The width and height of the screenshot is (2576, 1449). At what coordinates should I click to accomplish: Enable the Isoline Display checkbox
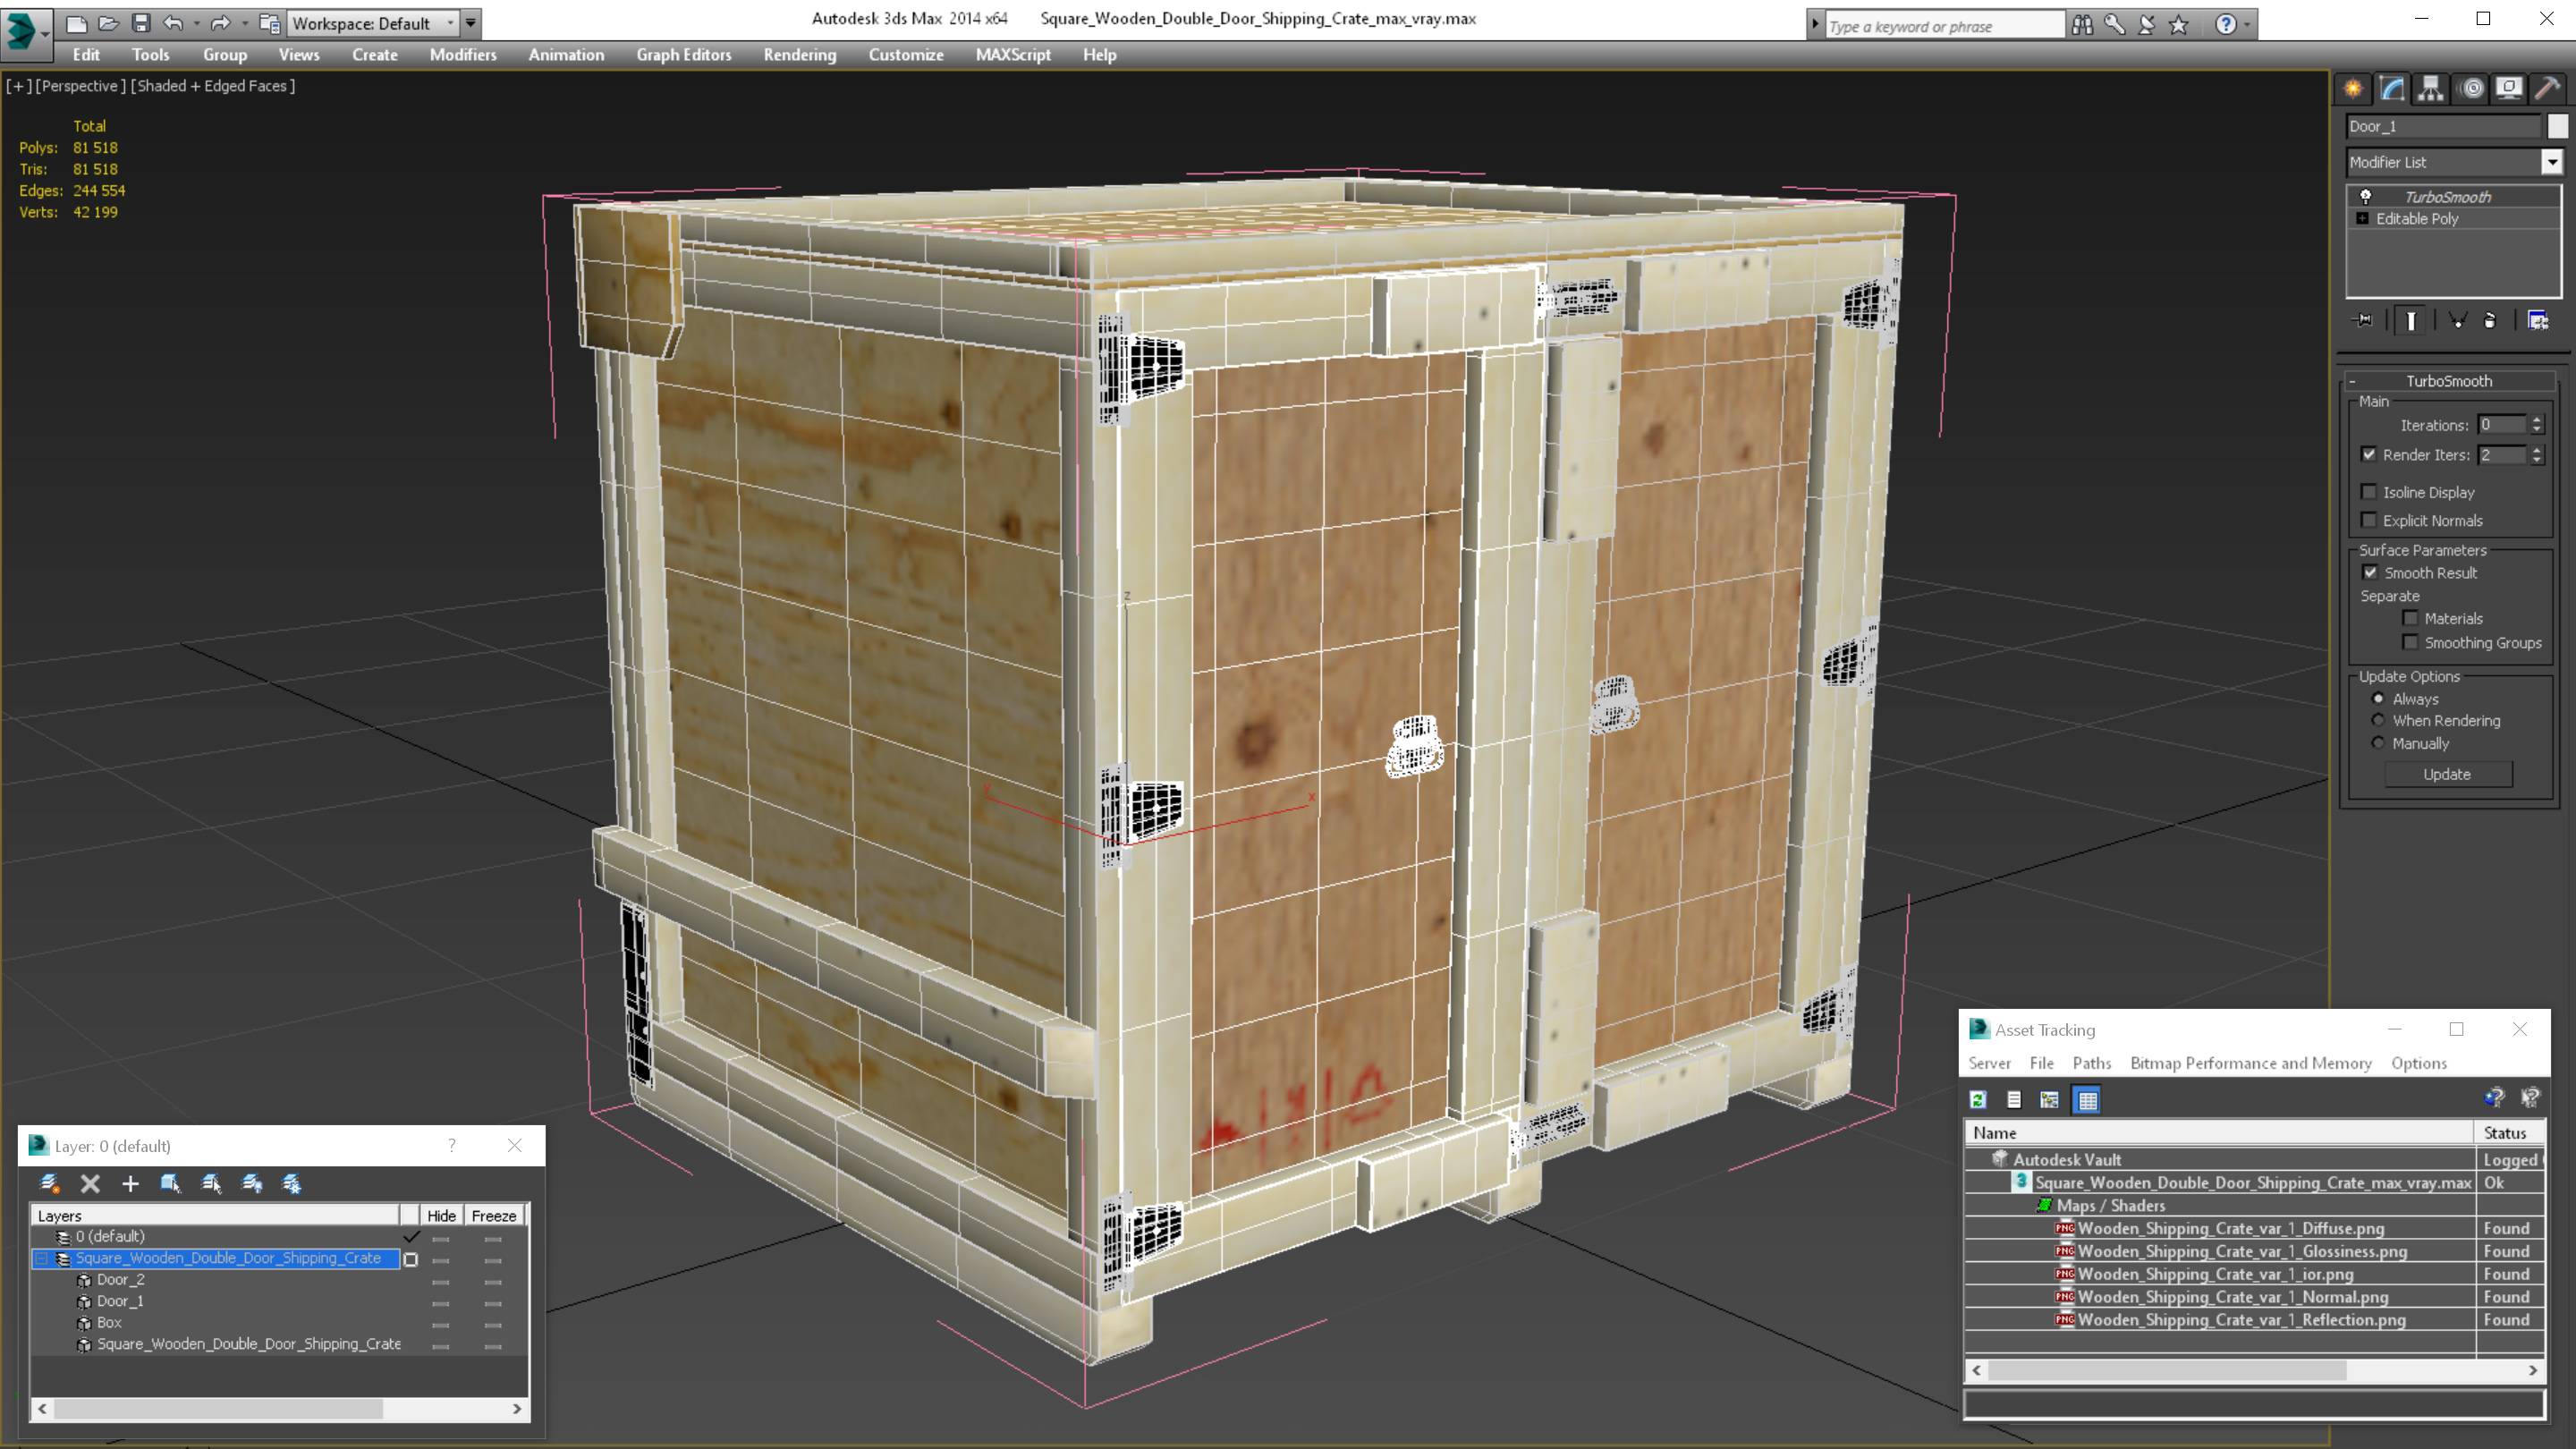pyautogui.click(x=2368, y=492)
